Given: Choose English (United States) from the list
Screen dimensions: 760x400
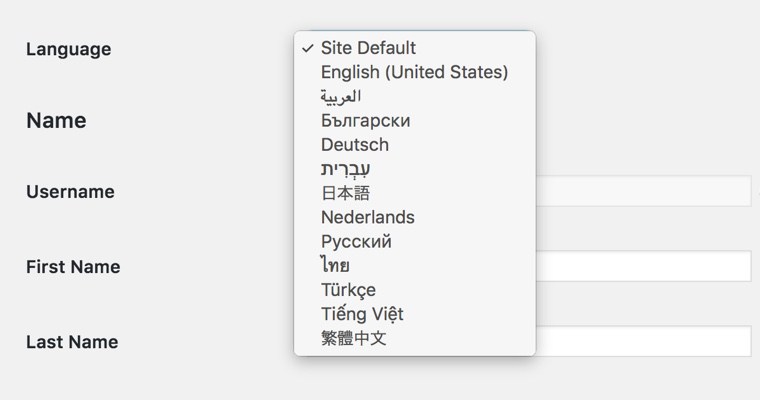Looking at the screenshot, I should click(414, 72).
